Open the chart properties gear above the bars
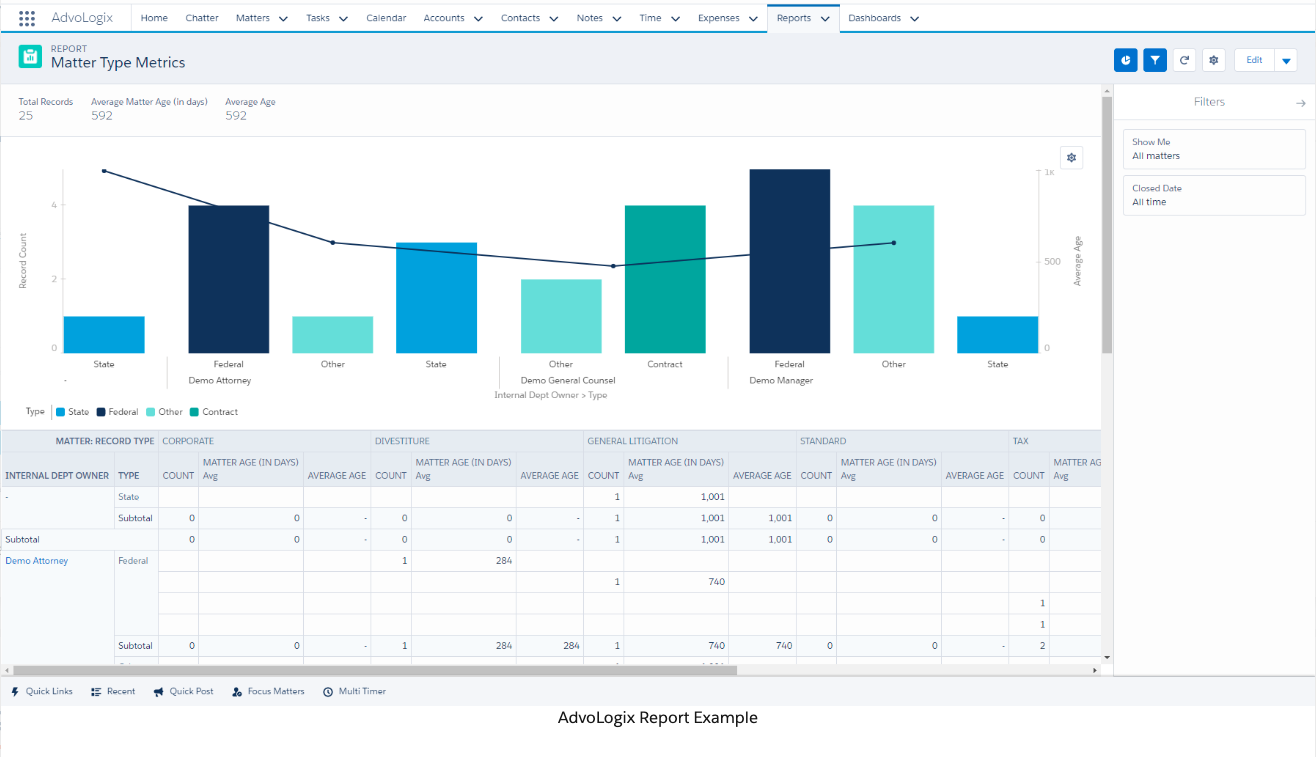The image size is (1316, 757). 1070,157
